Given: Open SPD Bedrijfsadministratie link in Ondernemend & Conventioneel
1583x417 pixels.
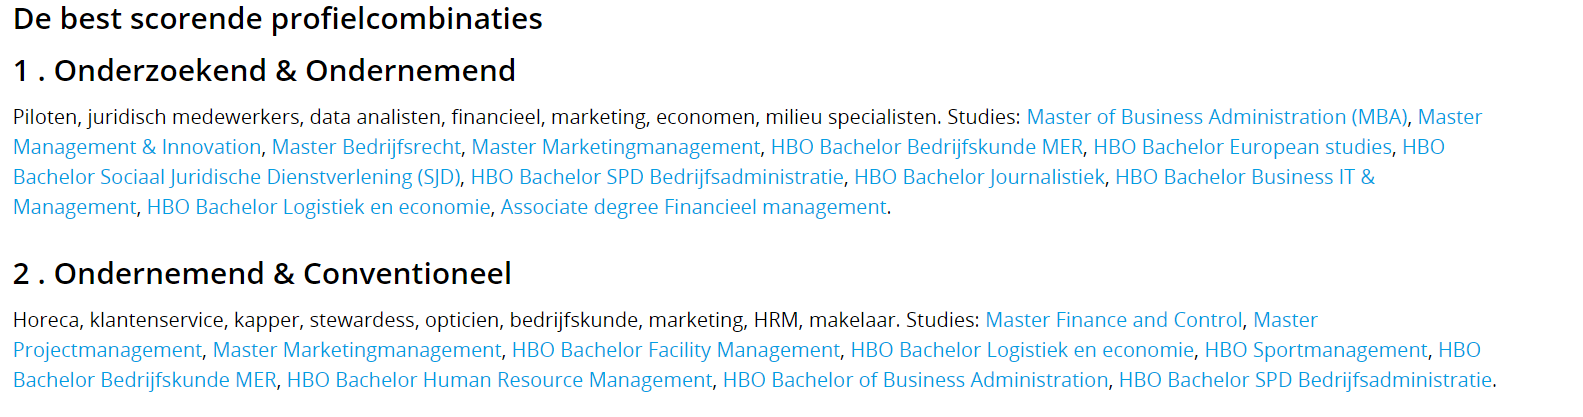Looking at the screenshot, I should coord(1305,380).
